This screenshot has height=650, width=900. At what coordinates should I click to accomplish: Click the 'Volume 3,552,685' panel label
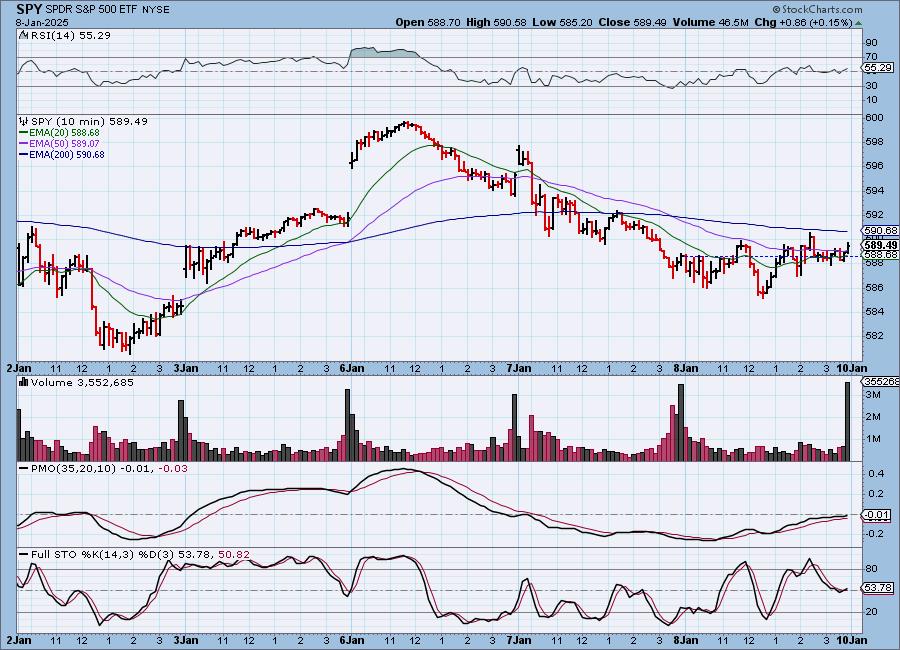pos(82,382)
